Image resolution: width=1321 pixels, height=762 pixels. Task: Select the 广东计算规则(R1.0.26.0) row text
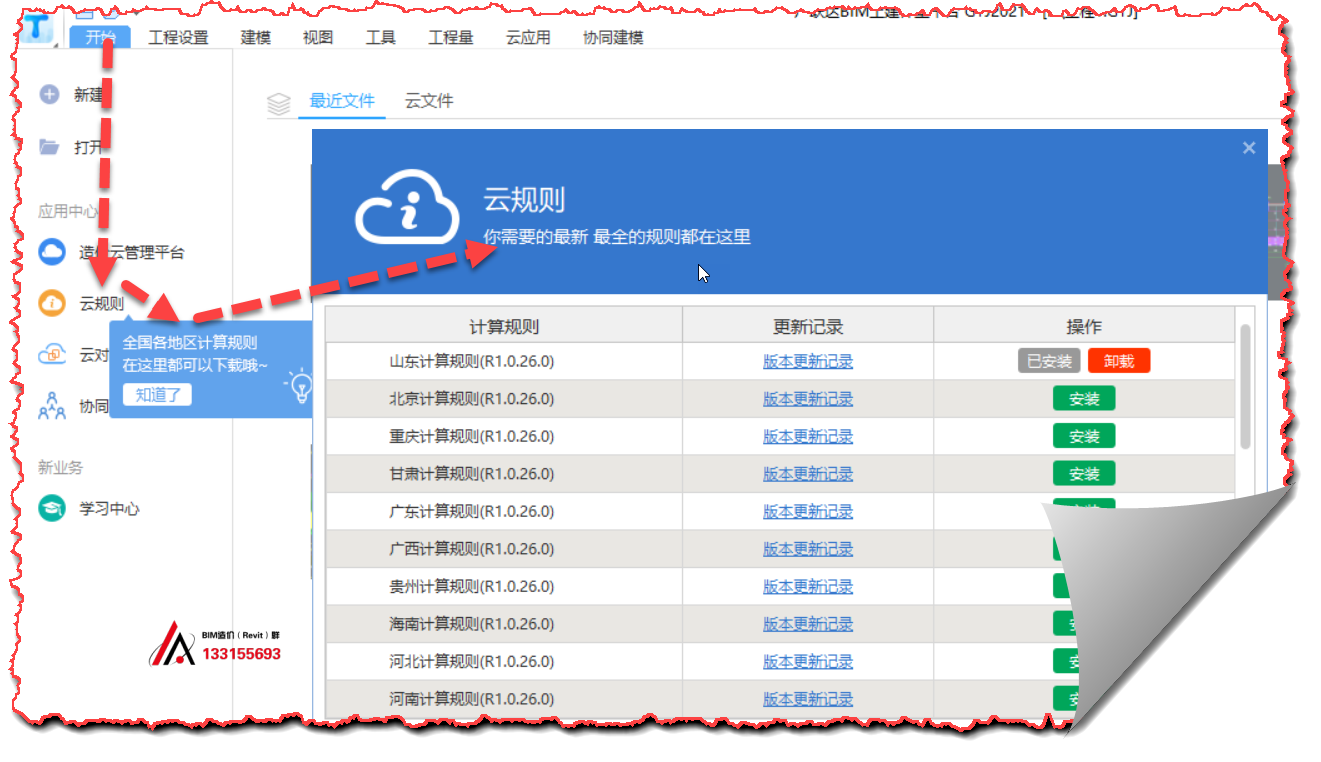(x=472, y=511)
